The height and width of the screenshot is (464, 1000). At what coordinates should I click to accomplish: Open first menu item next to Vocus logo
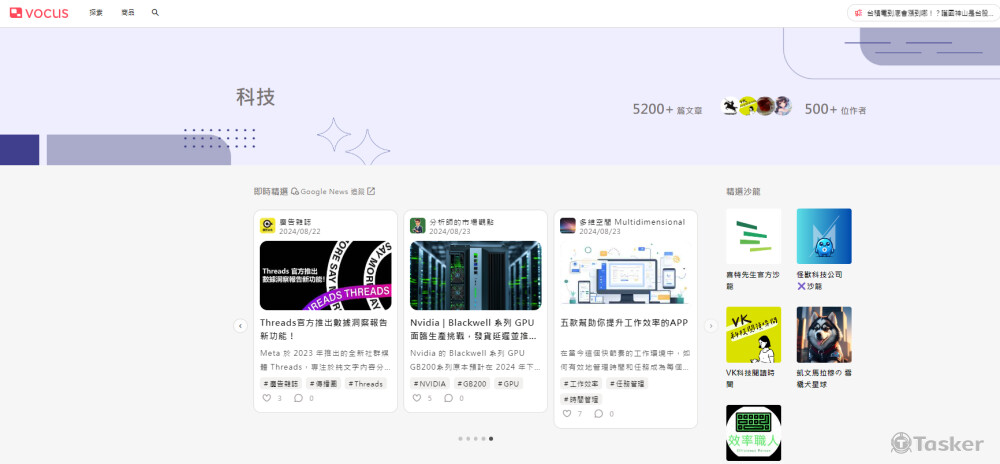point(96,12)
